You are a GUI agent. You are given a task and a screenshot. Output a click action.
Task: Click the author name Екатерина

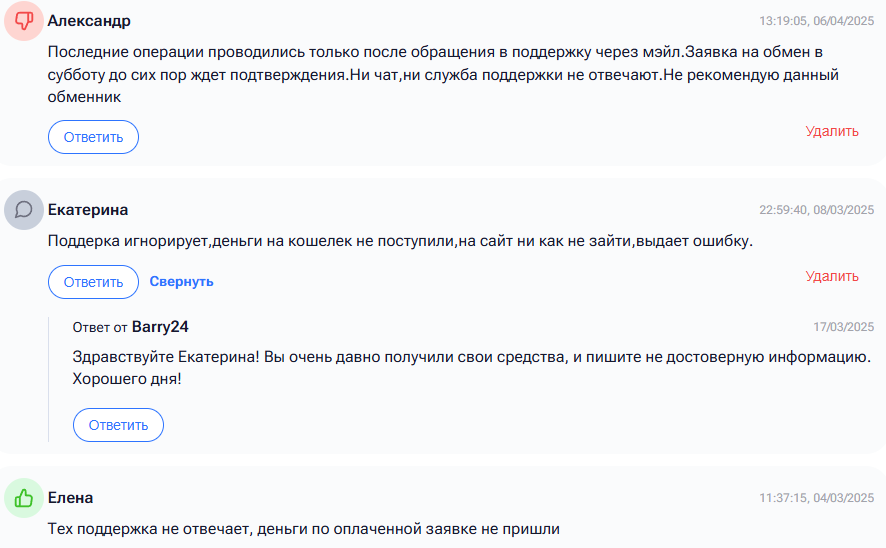click(x=88, y=210)
